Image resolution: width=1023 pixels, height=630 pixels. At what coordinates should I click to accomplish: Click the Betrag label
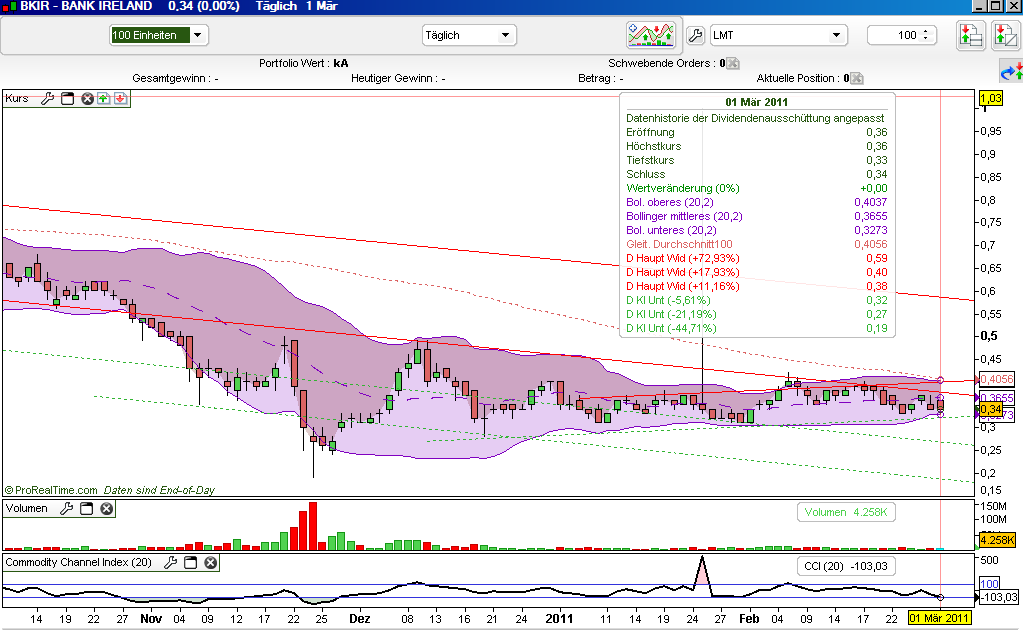click(x=600, y=78)
